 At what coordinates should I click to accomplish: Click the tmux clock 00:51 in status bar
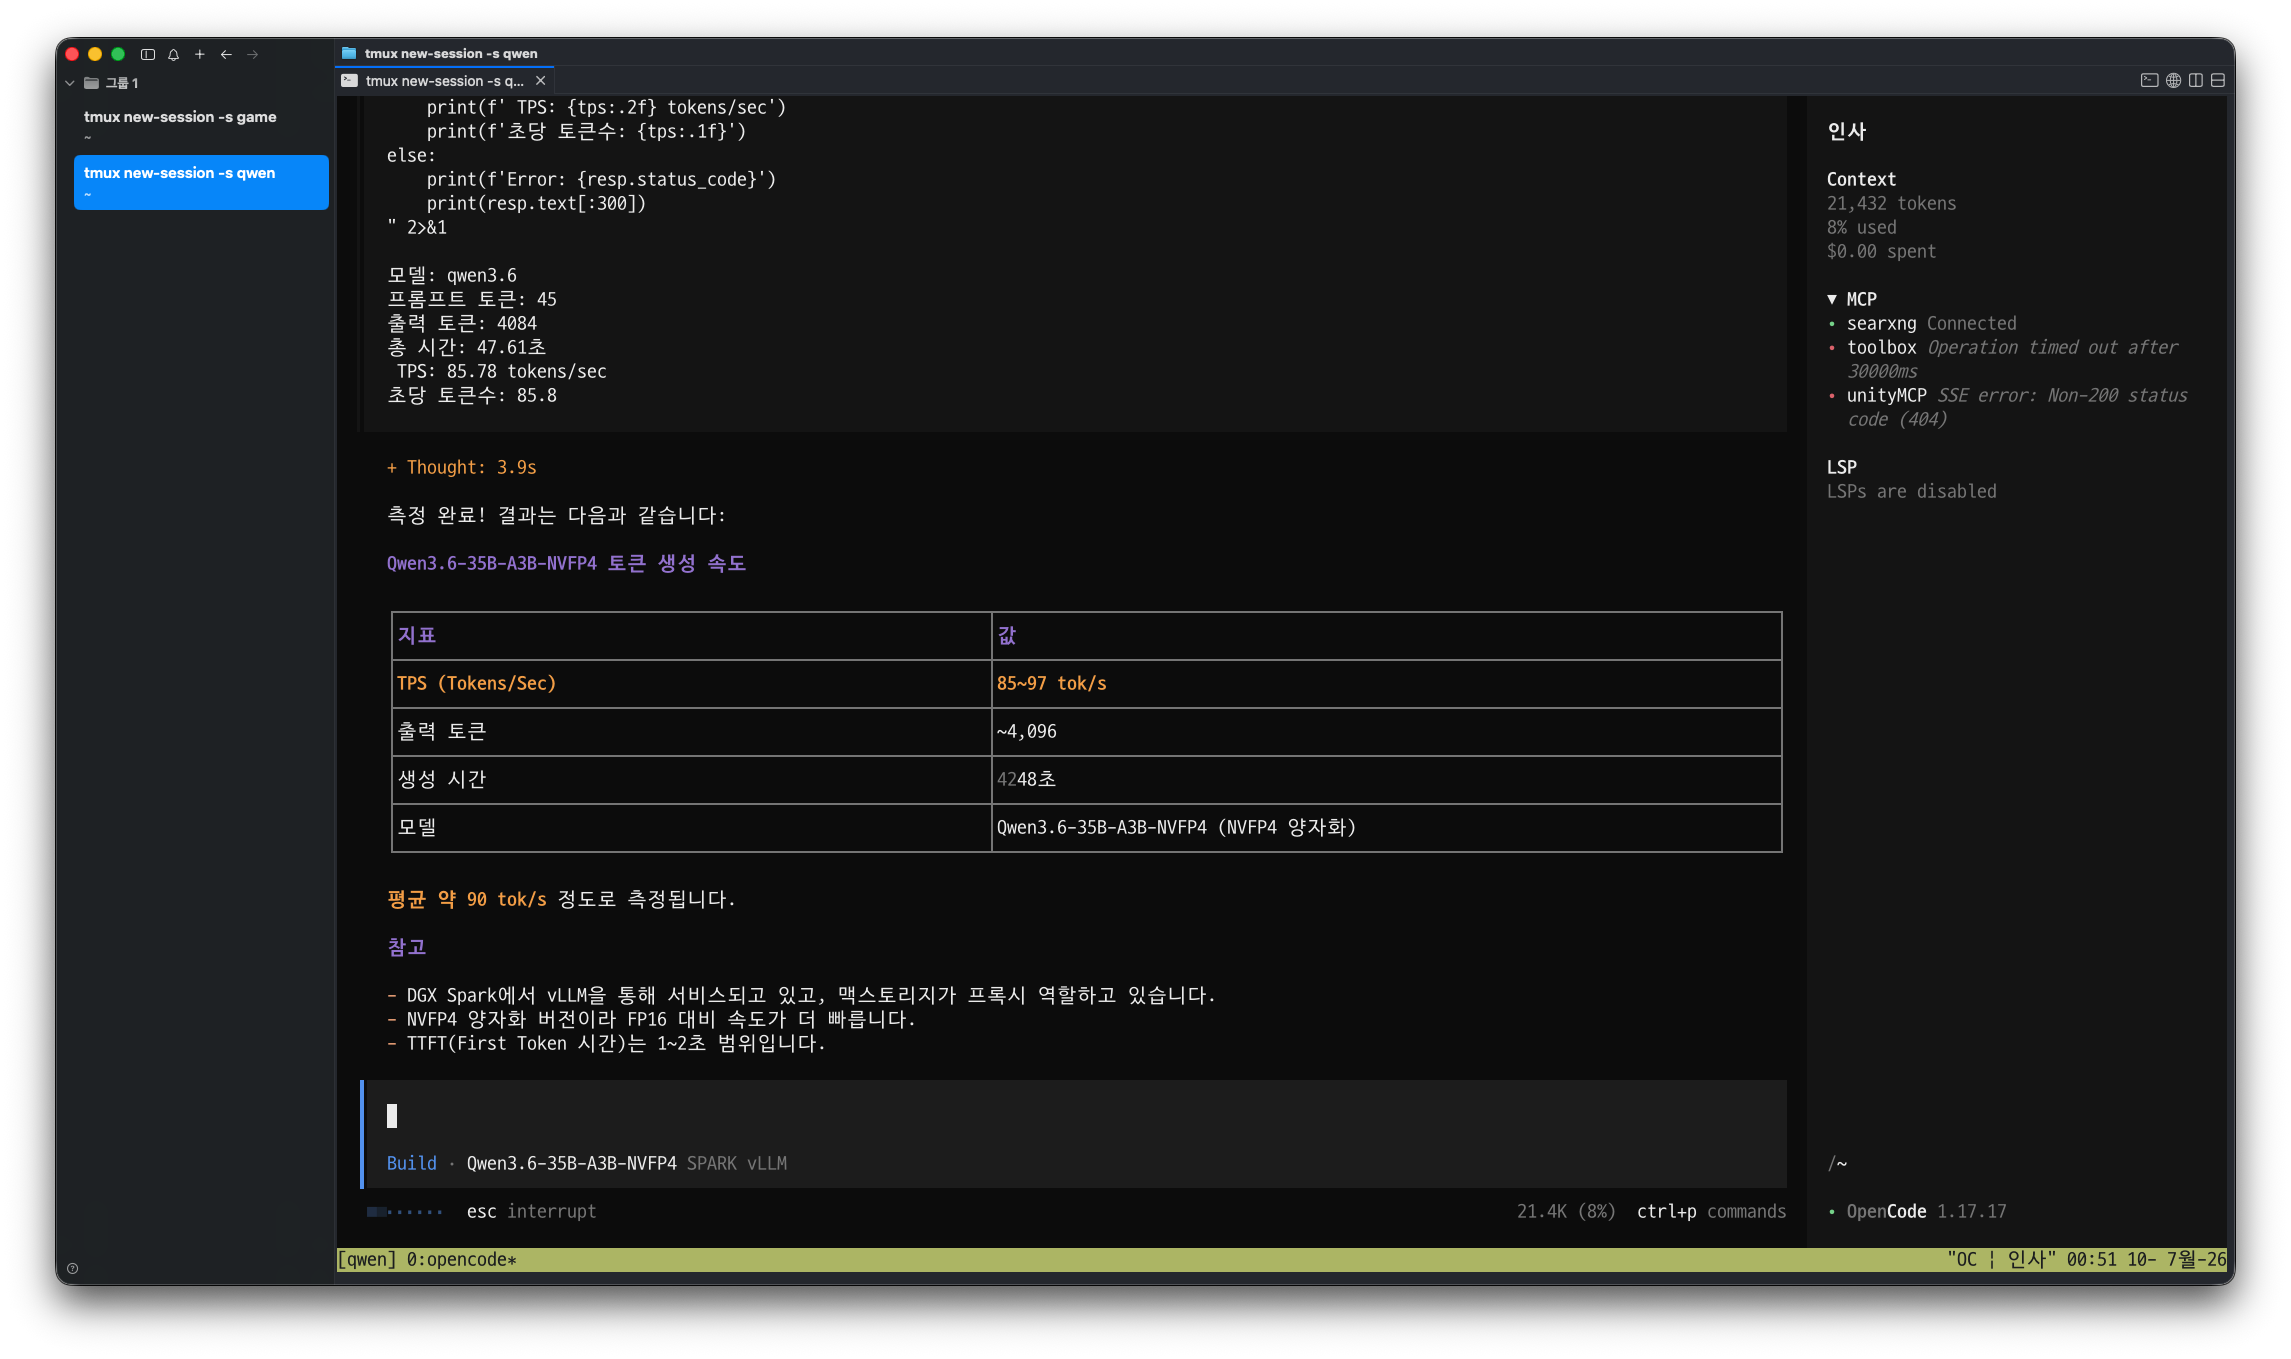(2091, 1259)
